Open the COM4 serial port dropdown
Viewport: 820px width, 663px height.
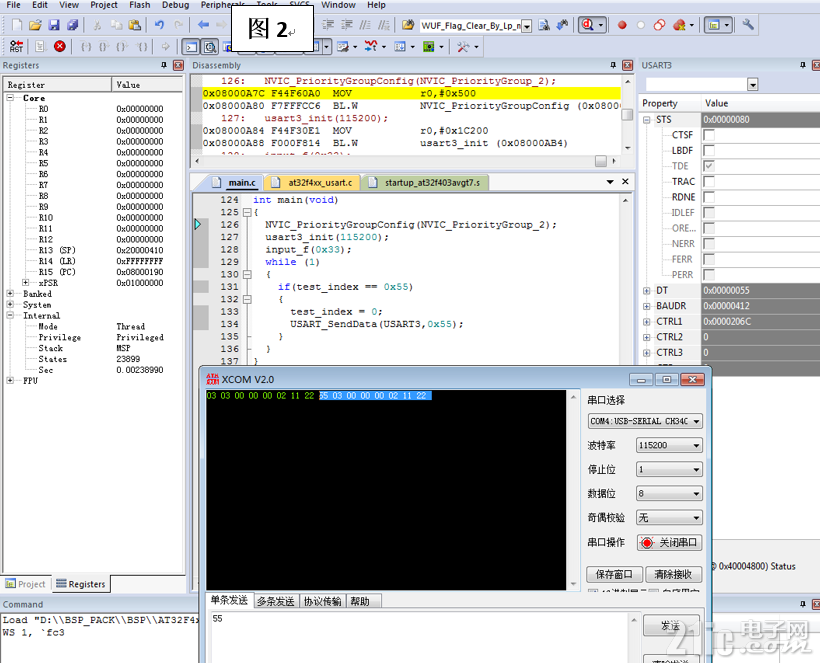click(x=645, y=421)
